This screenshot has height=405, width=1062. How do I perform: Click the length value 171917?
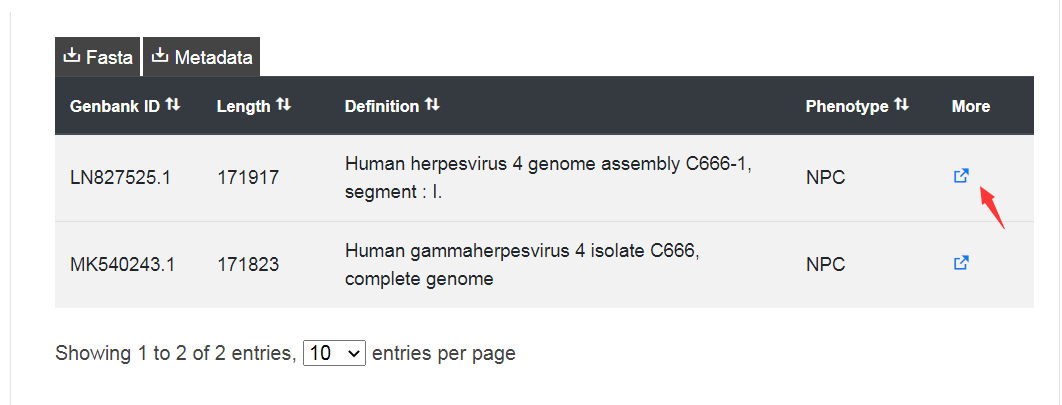[x=248, y=178]
